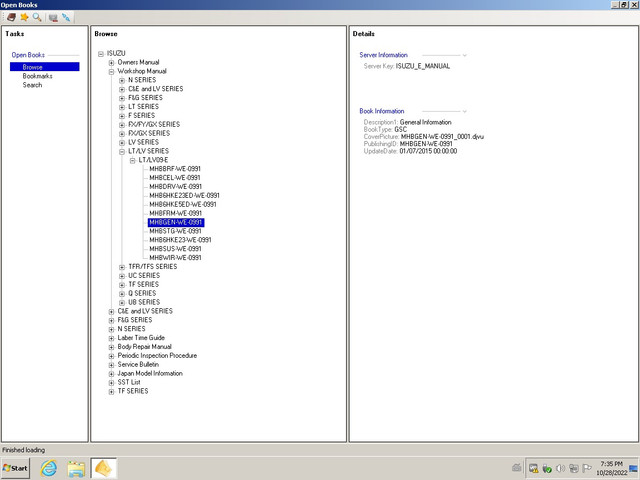Click cover picture value MHBGEN-WE-0991_0001.djvu
This screenshot has width=640, height=480.
click(442, 137)
